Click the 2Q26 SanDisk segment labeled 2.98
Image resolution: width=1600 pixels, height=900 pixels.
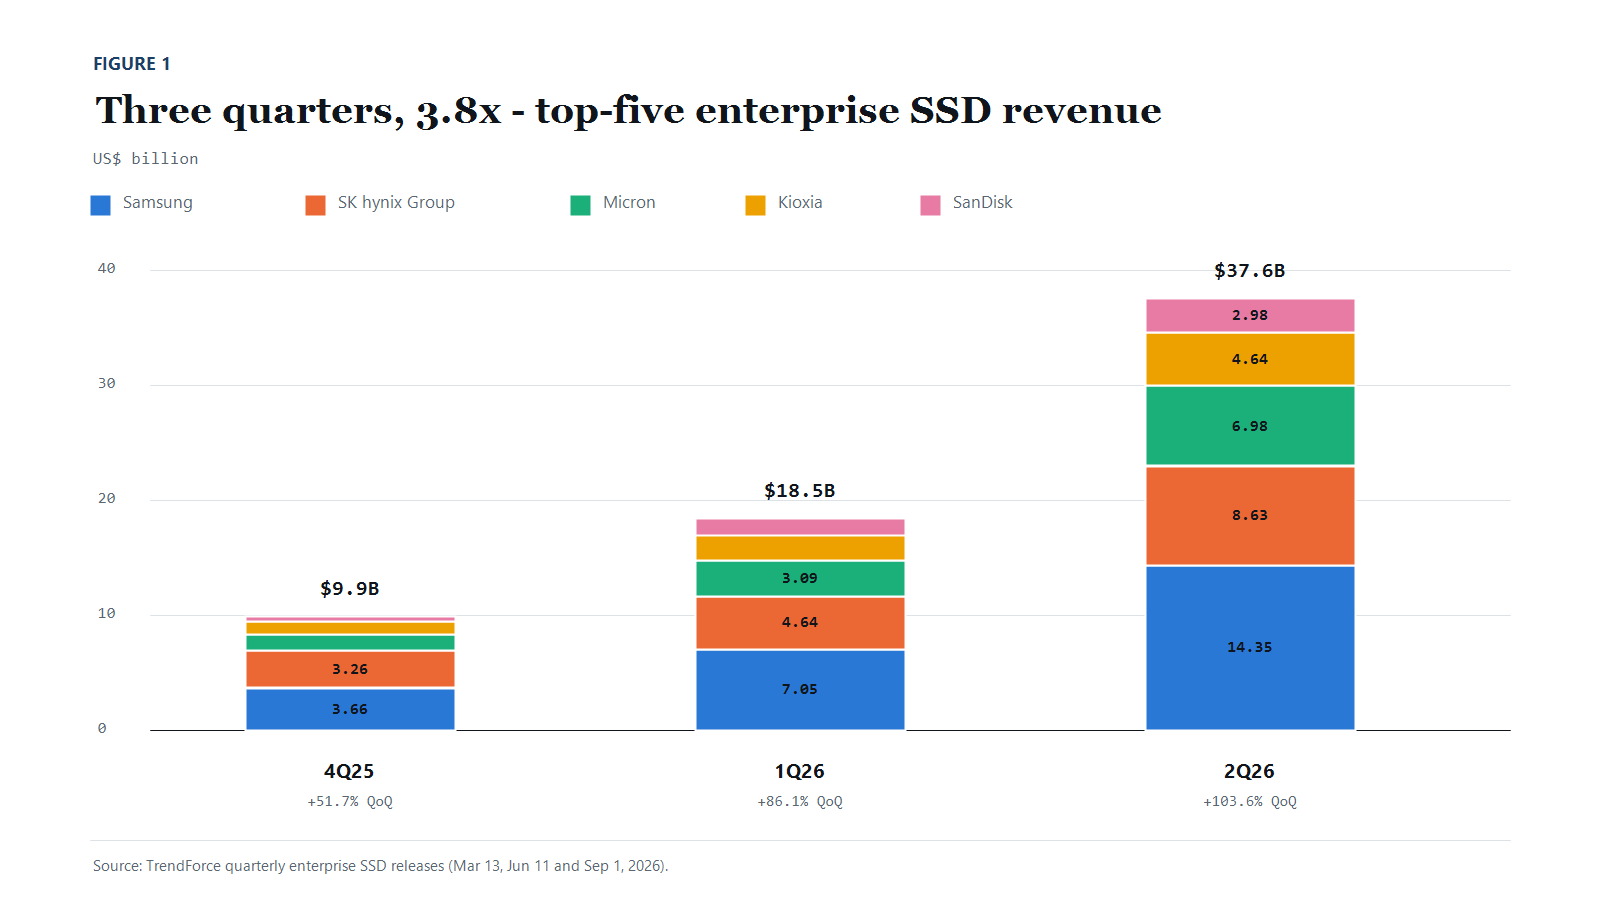(x=1250, y=315)
